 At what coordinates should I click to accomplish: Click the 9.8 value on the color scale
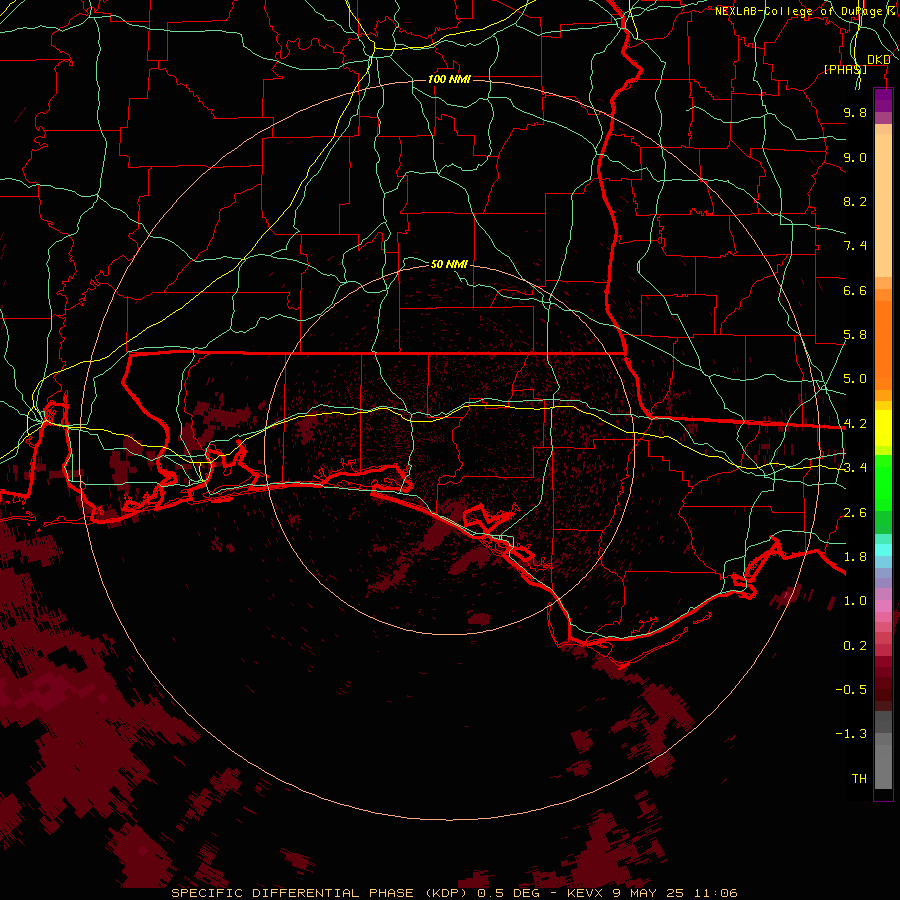(855, 112)
